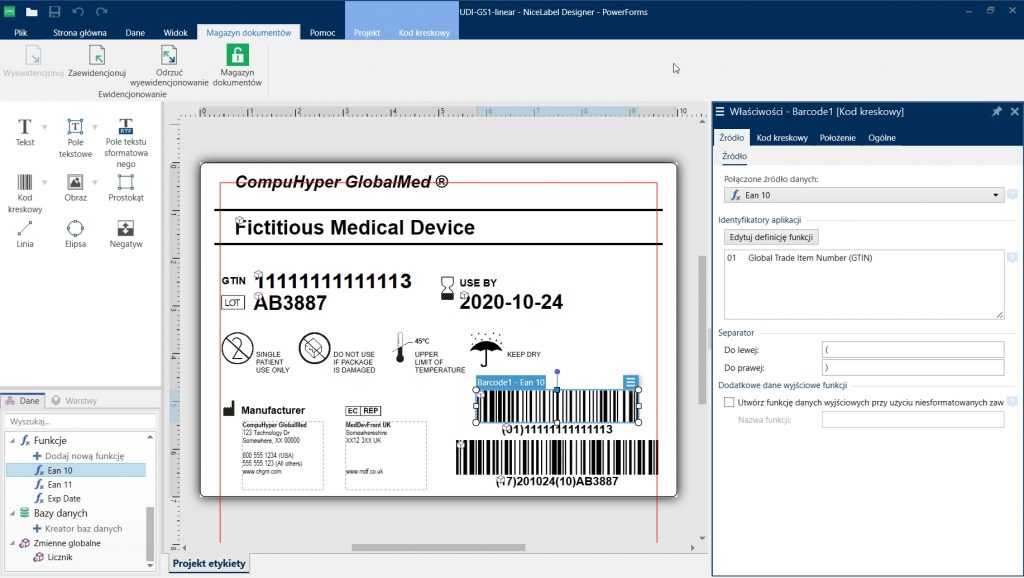Switch to Ogólne properties tab
Viewport: 1024px width, 578px height.
pos(882,138)
